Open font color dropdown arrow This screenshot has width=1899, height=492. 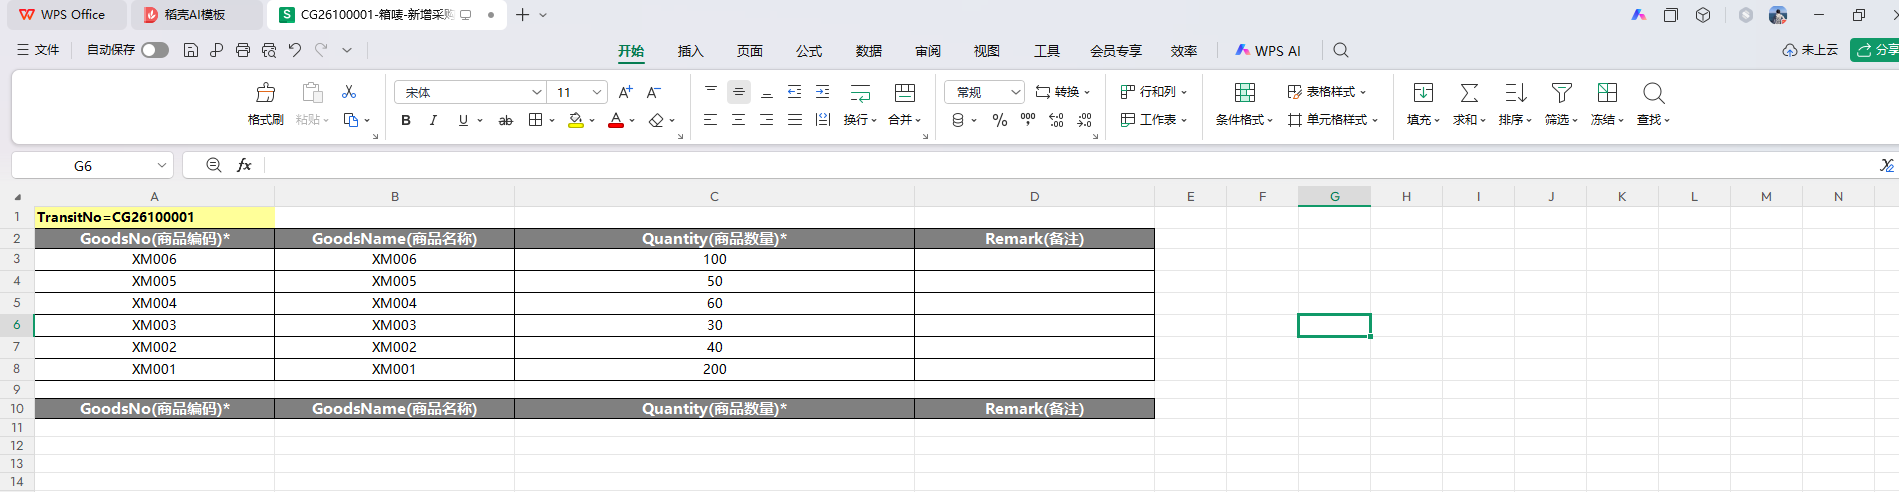tap(632, 121)
